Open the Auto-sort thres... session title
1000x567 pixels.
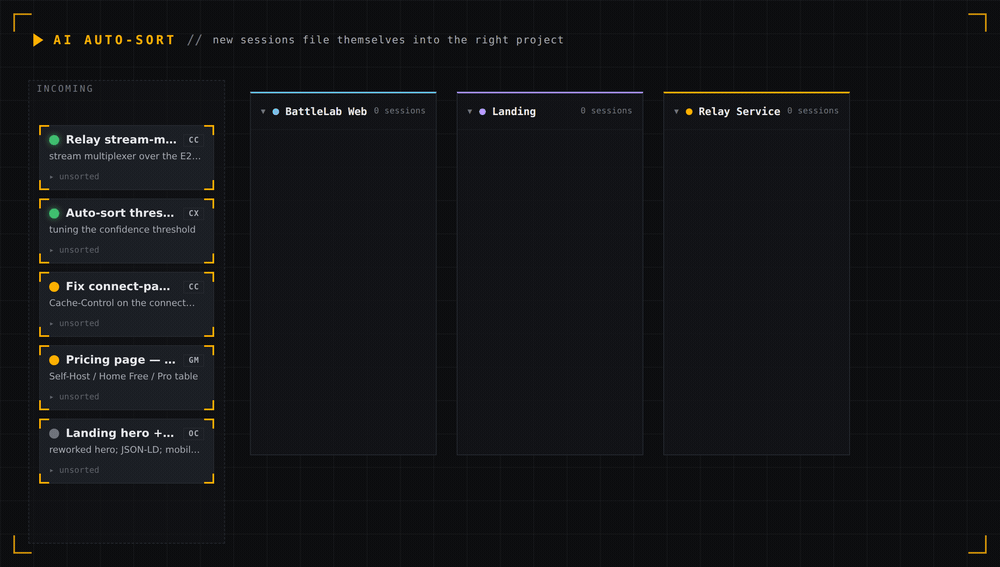pyautogui.click(x=120, y=213)
